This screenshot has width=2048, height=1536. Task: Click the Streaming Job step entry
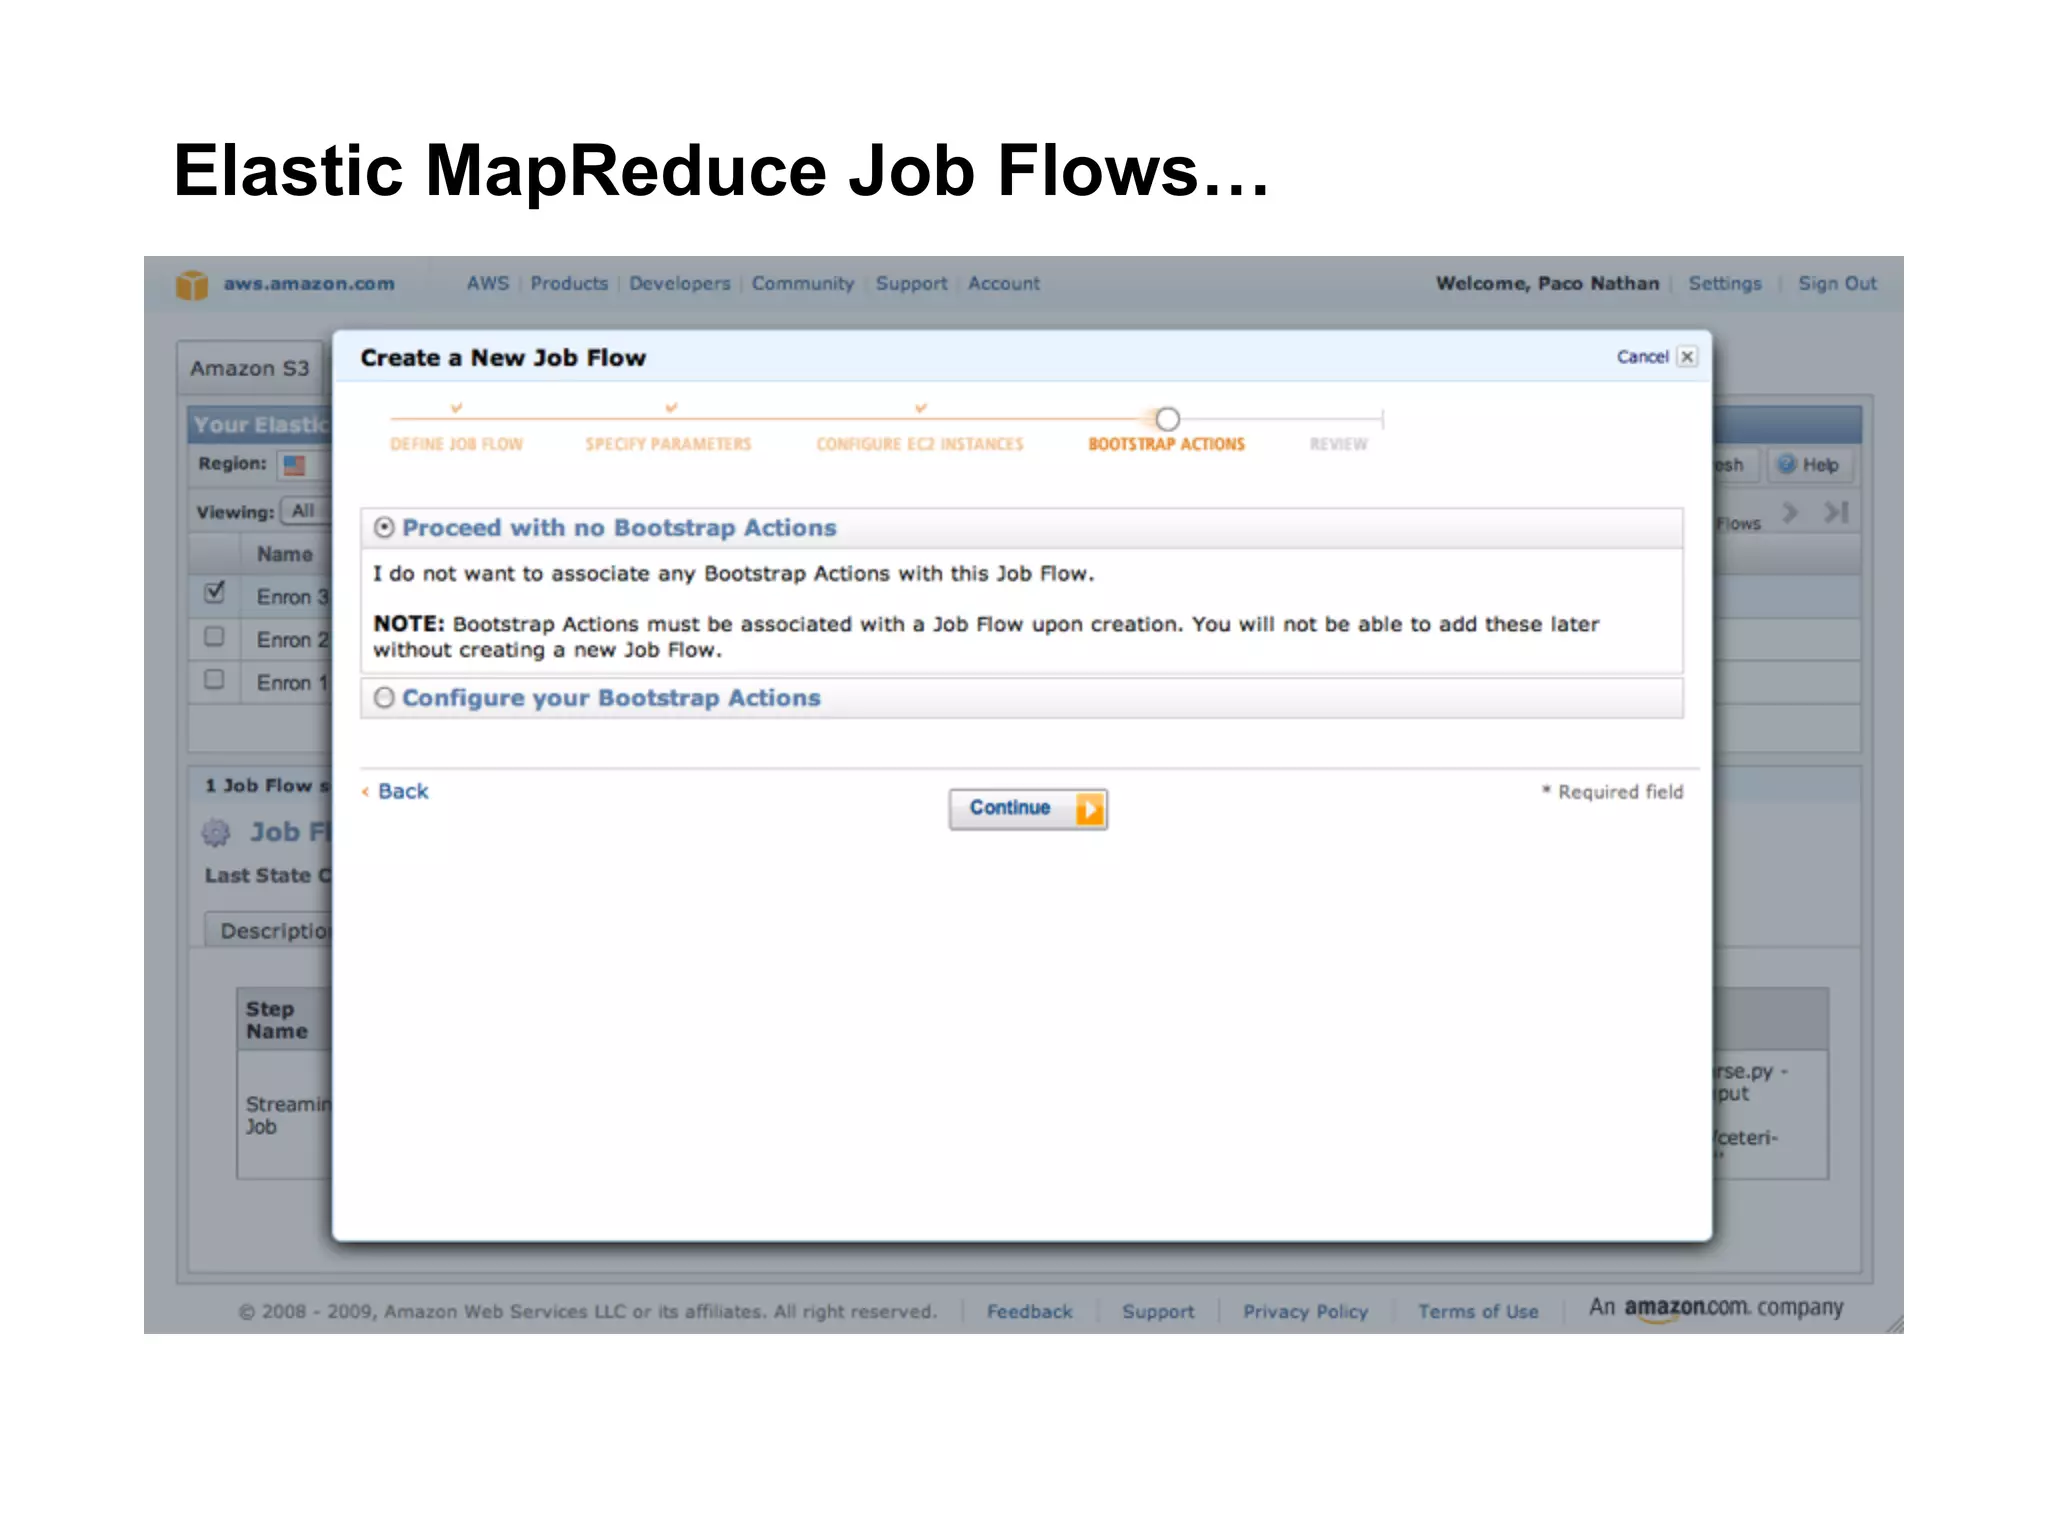click(287, 1116)
